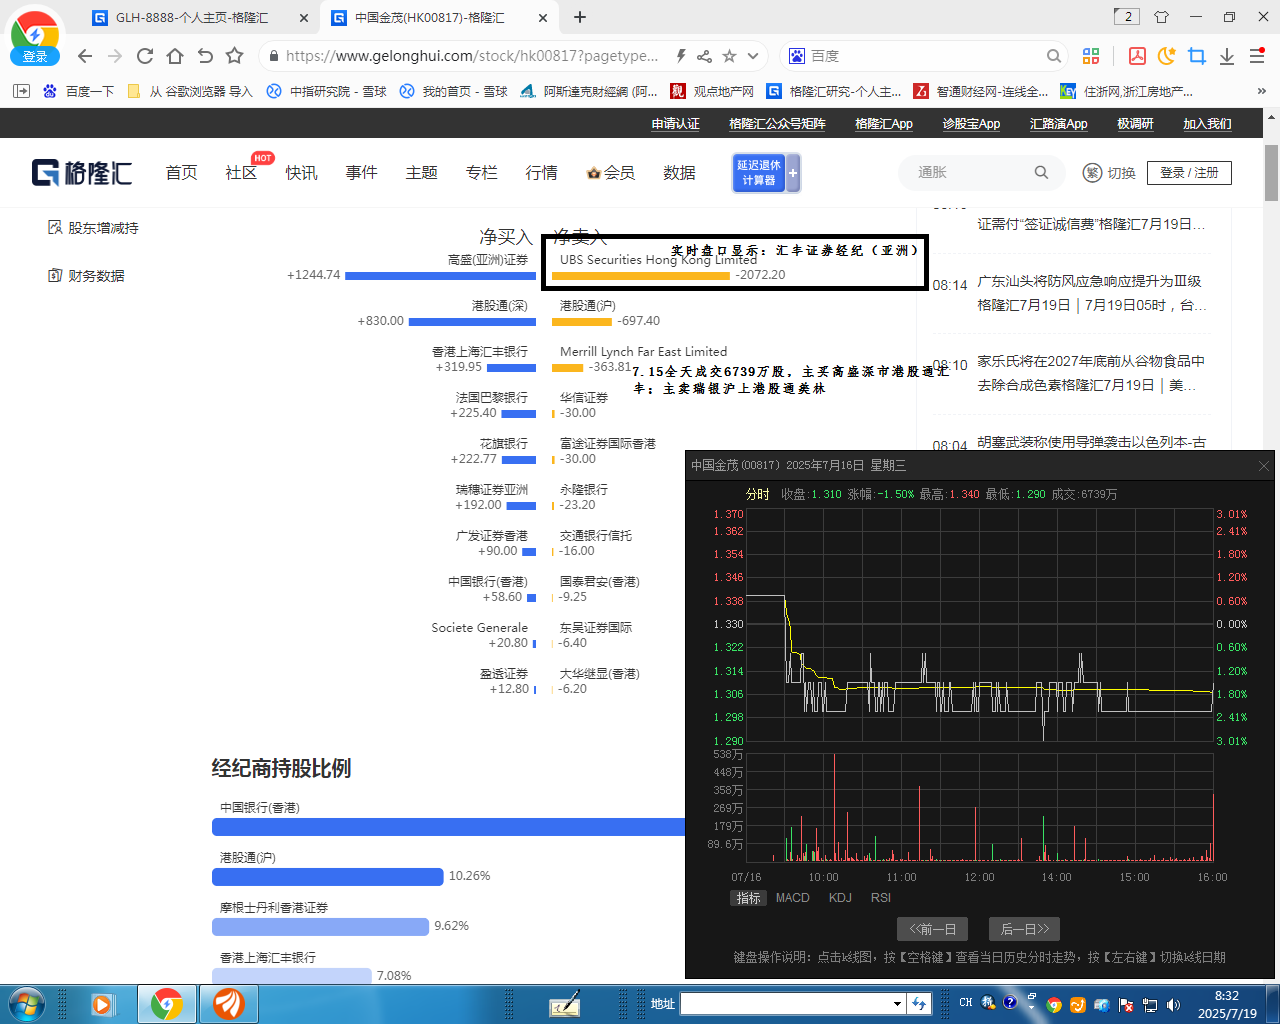Screen dimensions: 1280x1024
Task: Click the screenshot crop tool icon
Action: 1197,56
